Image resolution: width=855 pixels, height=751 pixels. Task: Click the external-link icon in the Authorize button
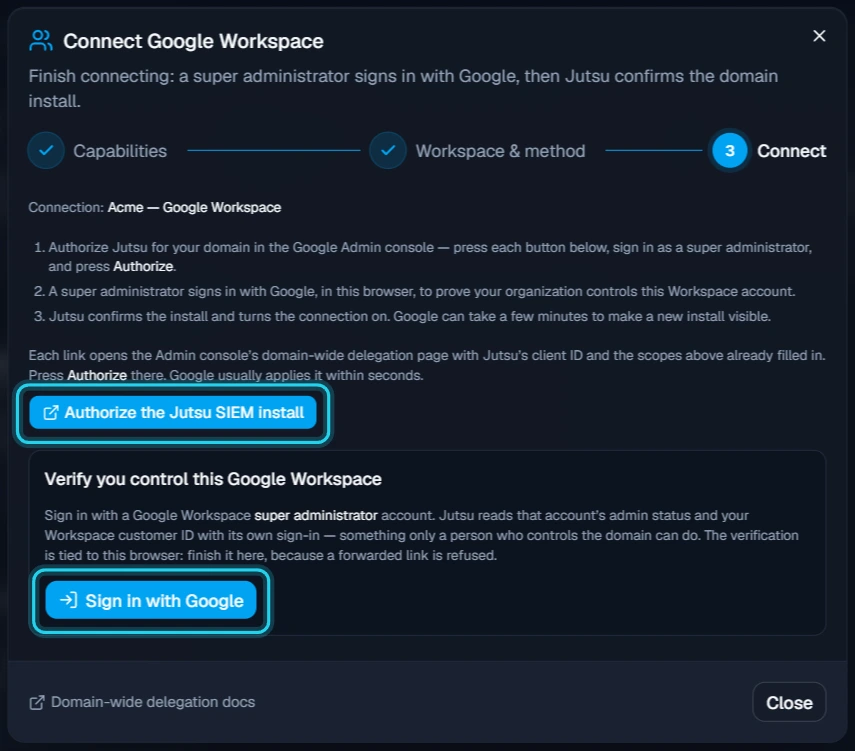click(51, 413)
